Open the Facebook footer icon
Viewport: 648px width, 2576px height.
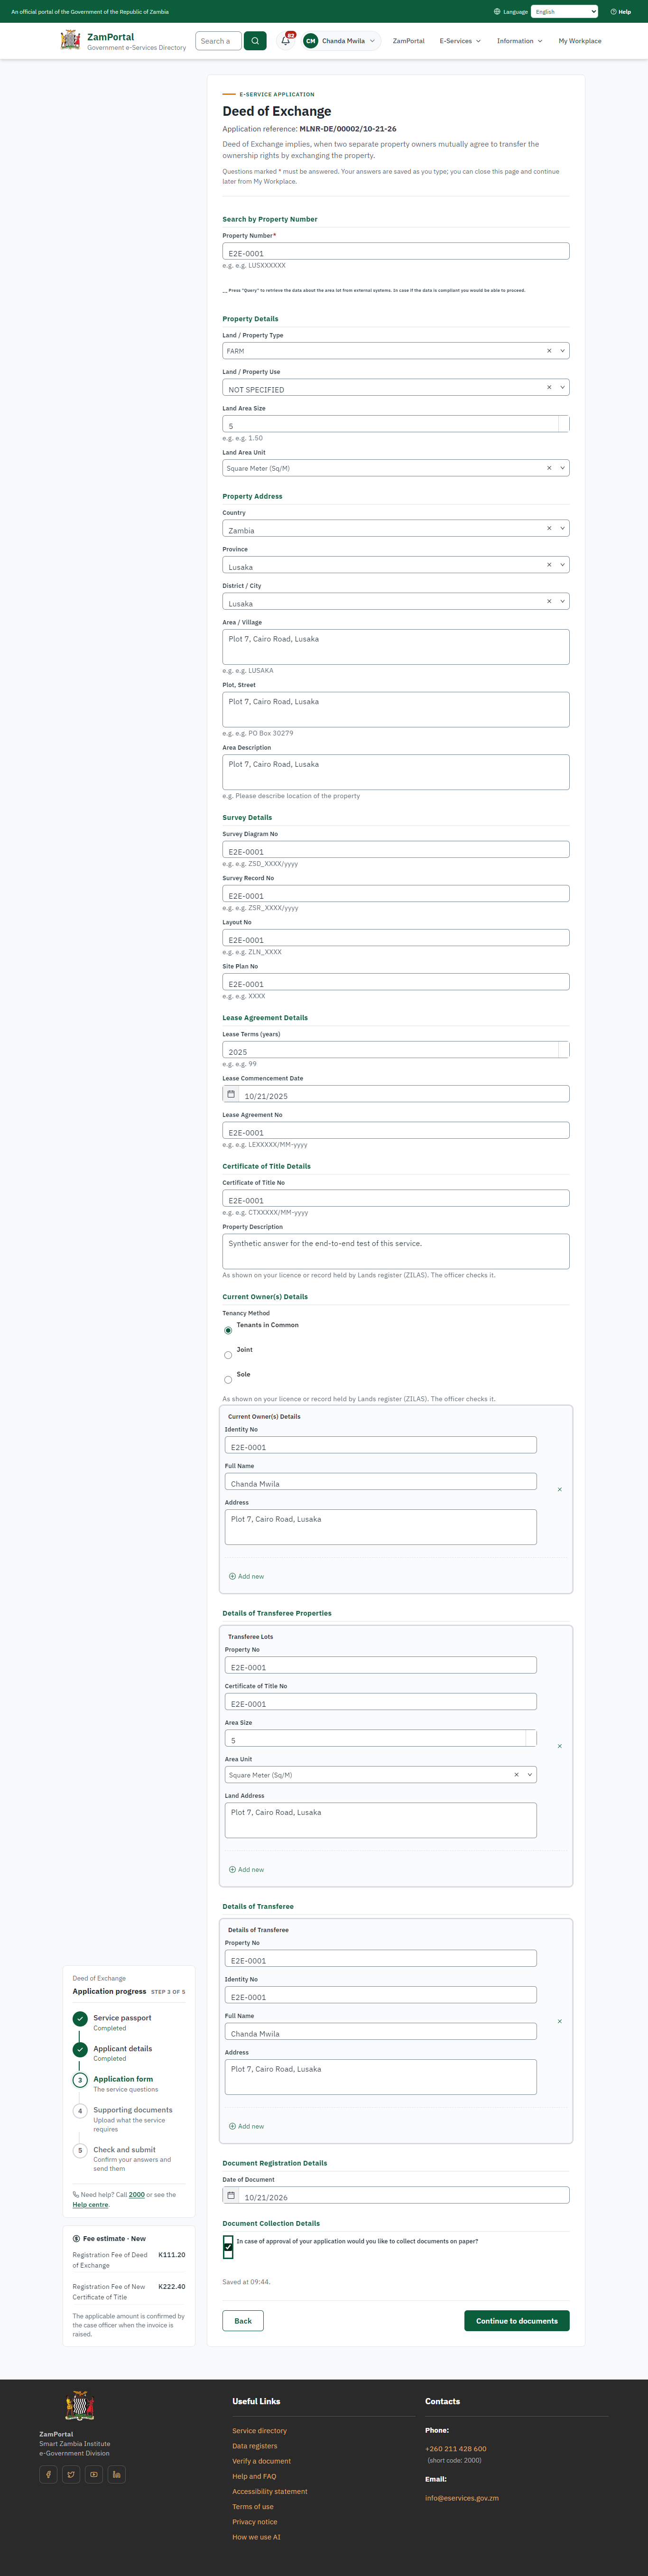48,2474
